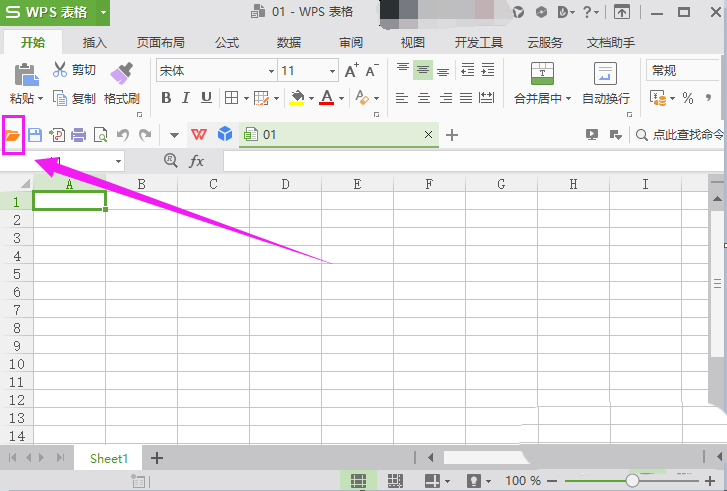Switch to the 页面布局 tab
The image size is (727, 491).
160,43
